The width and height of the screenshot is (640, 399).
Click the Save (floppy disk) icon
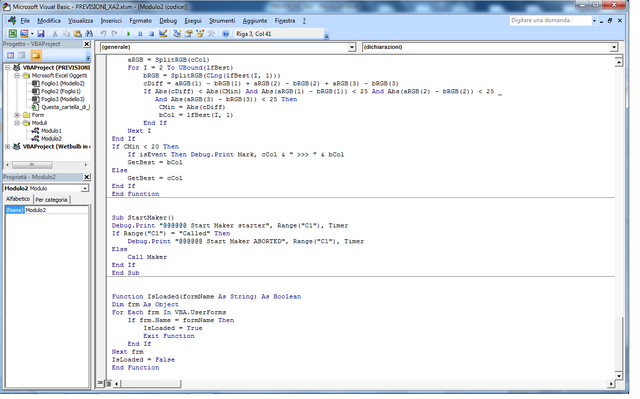(41, 34)
